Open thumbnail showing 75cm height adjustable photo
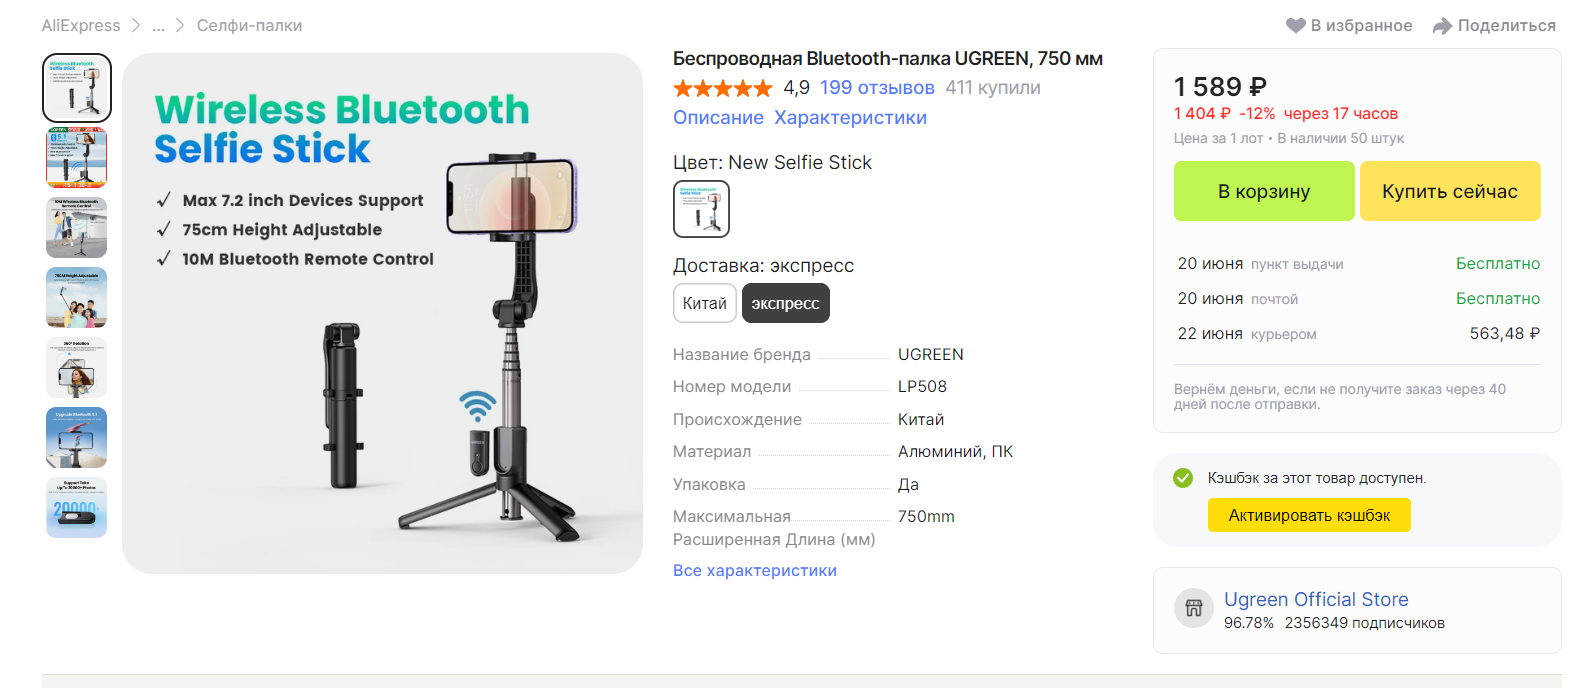The width and height of the screenshot is (1578, 688). 77,297
